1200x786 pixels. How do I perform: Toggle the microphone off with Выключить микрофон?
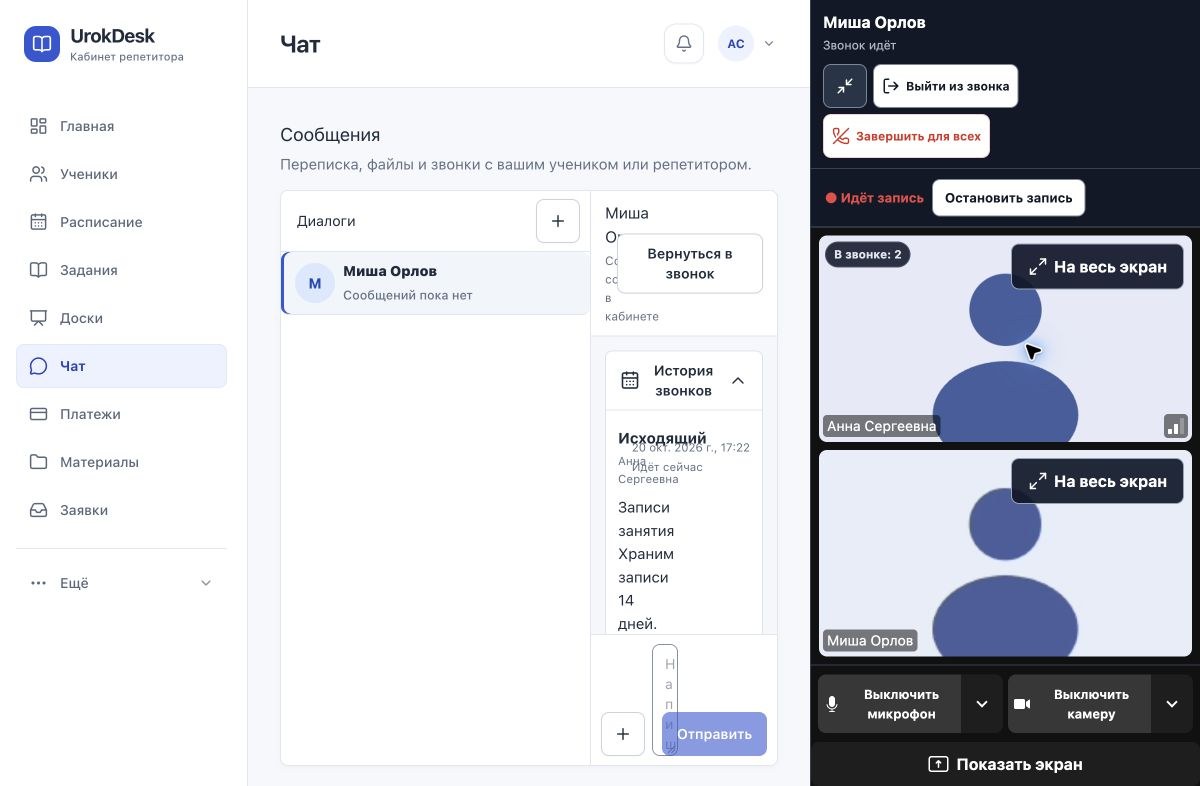click(x=890, y=704)
